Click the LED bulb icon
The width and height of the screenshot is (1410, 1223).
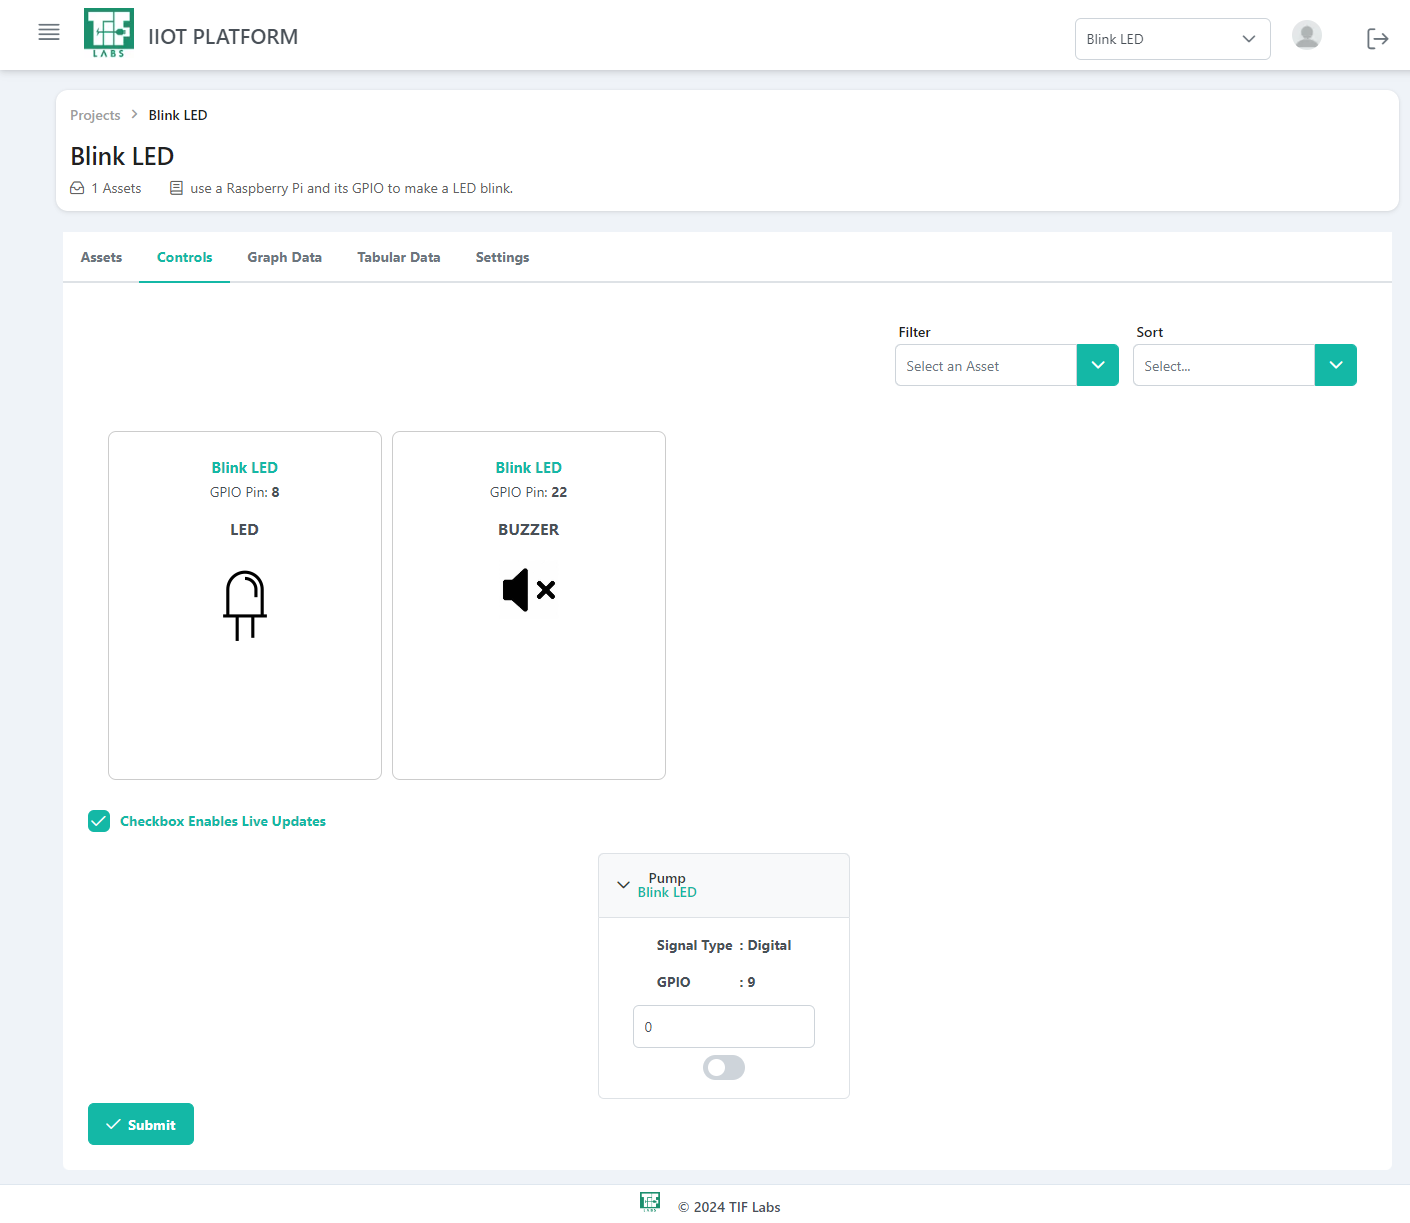(x=245, y=605)
